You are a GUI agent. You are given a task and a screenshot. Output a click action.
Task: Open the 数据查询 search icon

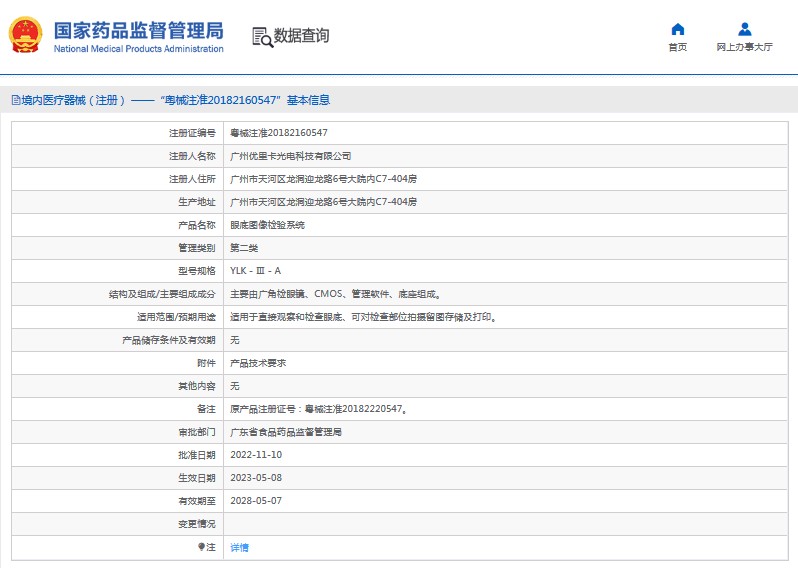tap(263, 37)
